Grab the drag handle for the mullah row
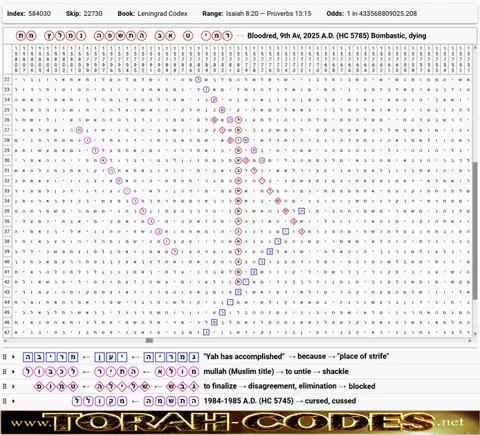Image resolution: width=480 pixels, height=435 pixels. click(5, 371)
